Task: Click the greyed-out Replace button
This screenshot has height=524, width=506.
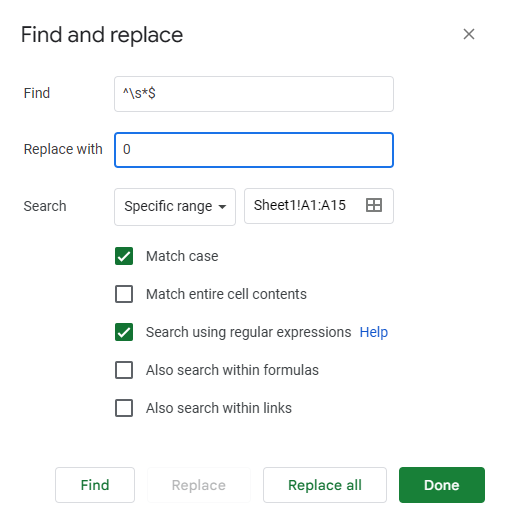Action: (199, 485)
